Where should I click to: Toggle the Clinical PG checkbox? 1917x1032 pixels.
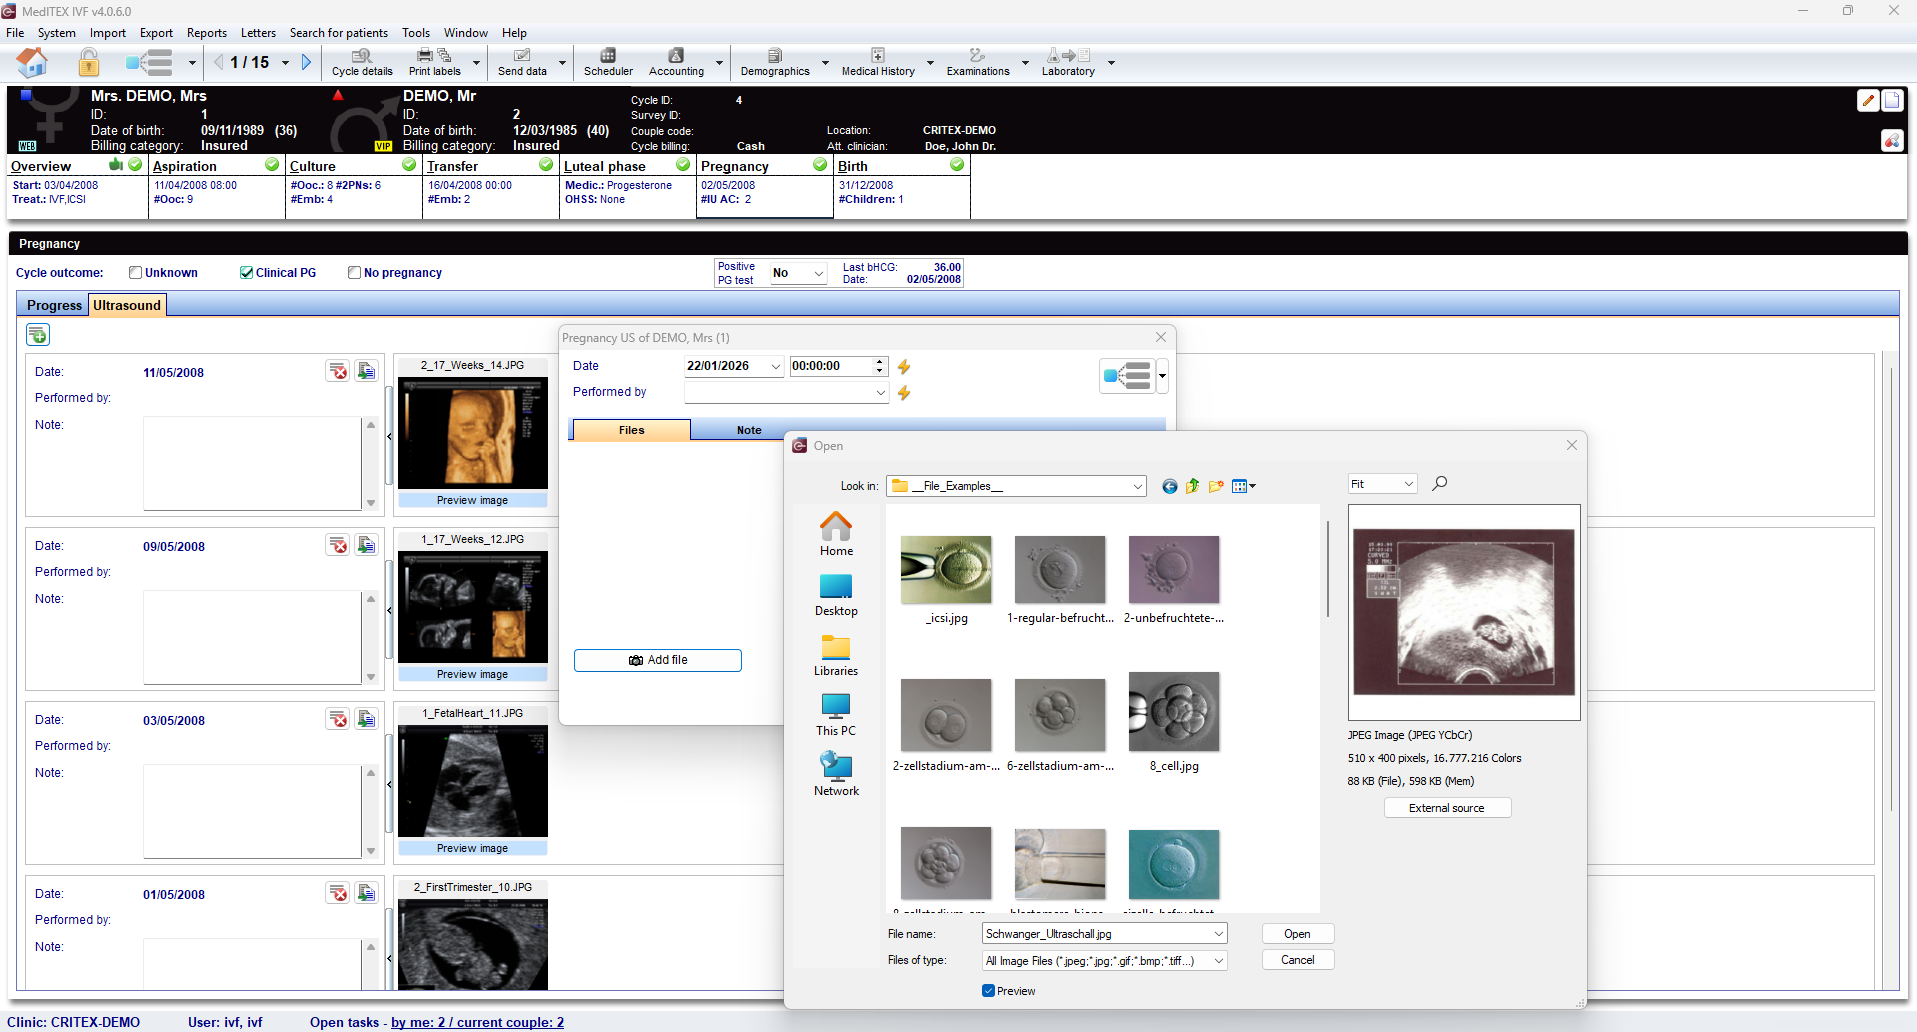(247, 273)
